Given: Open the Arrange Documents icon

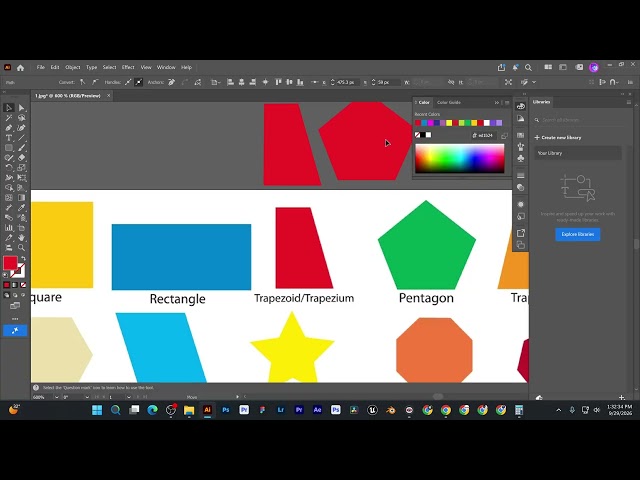Looking at the screenshot, I should click(x=548, y=67).
